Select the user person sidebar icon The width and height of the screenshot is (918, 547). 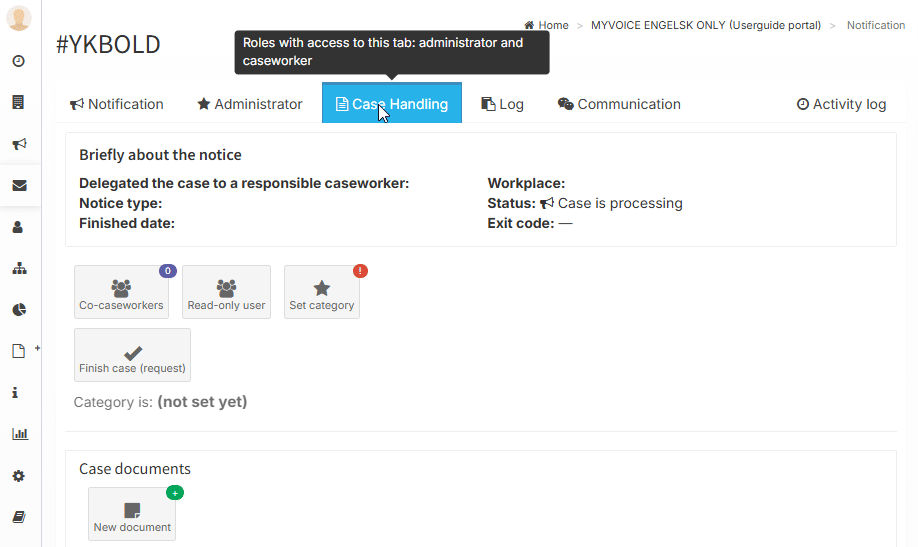(18, 227)
